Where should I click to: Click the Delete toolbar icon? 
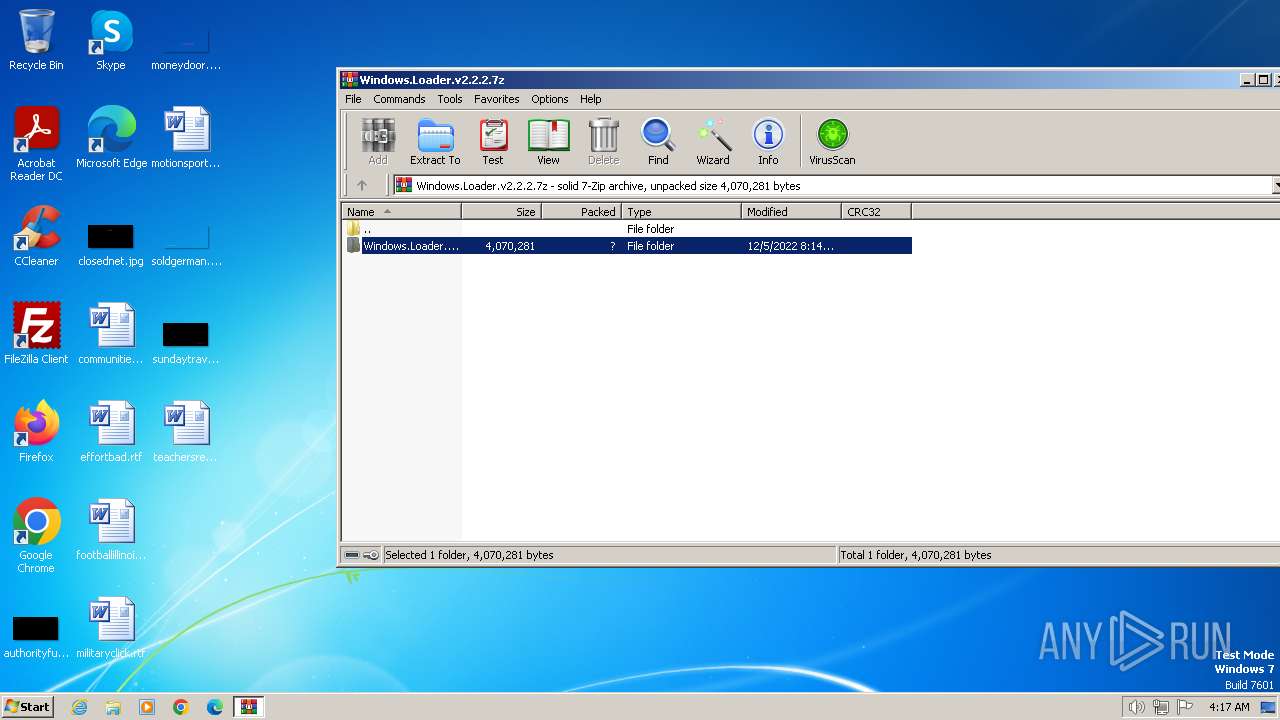click(x=603, y=141)
